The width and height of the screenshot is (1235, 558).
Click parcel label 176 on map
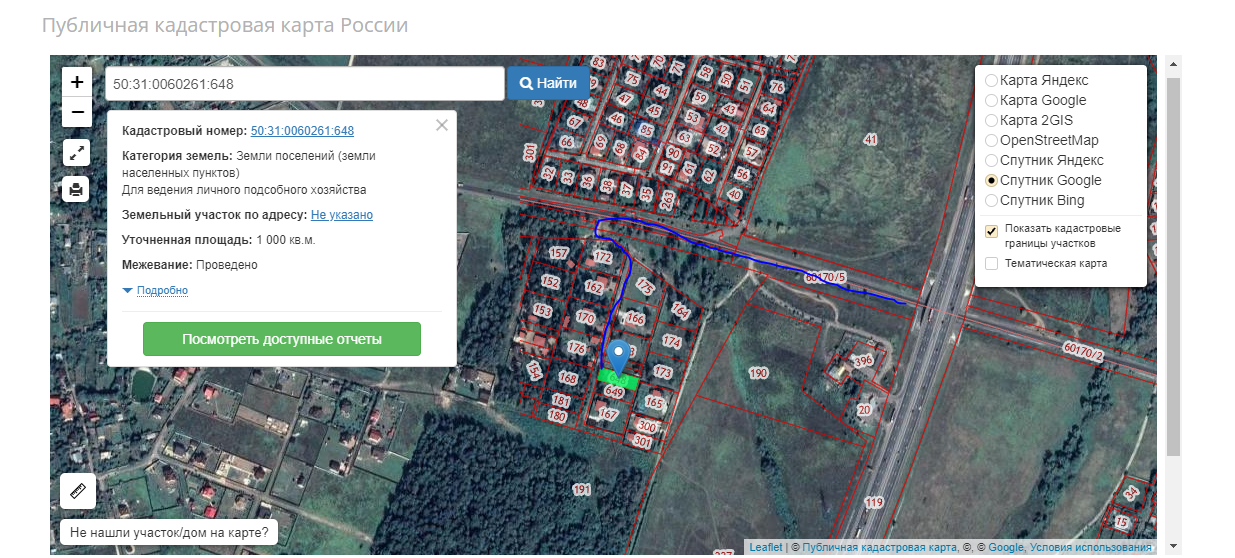[576, 348]
